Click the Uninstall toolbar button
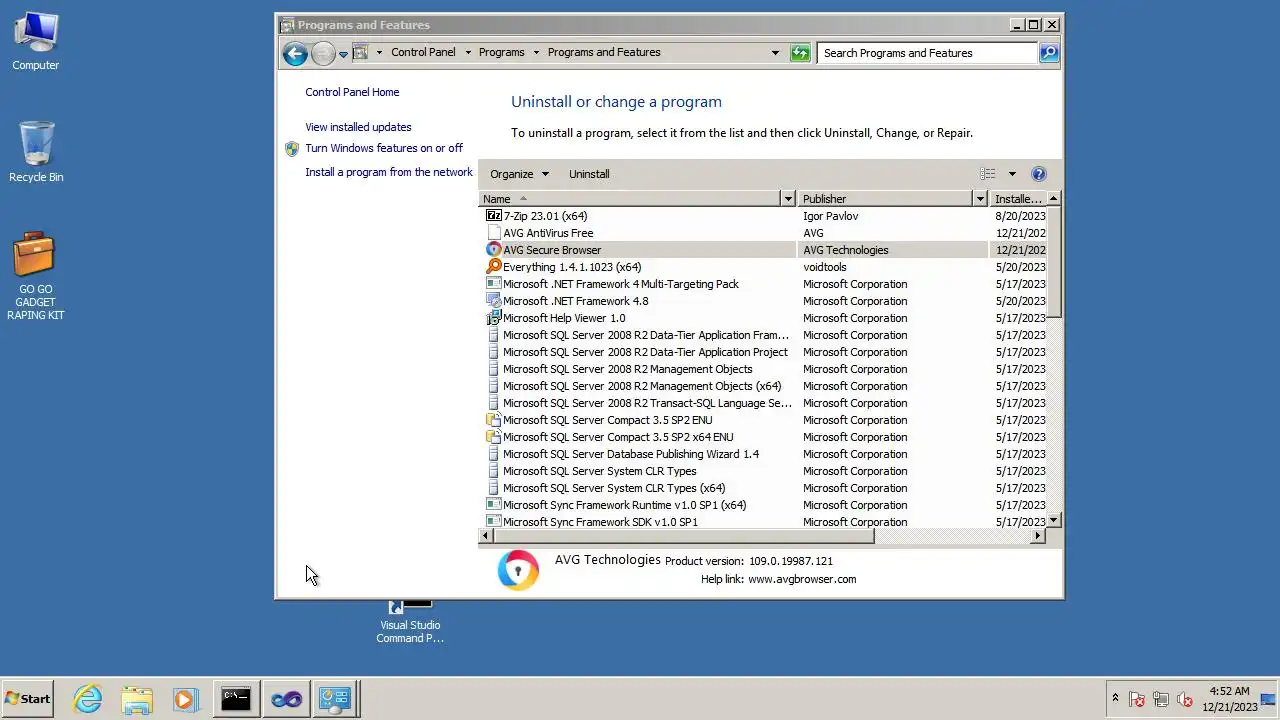The image size is (1280, 720). point(589,174)
